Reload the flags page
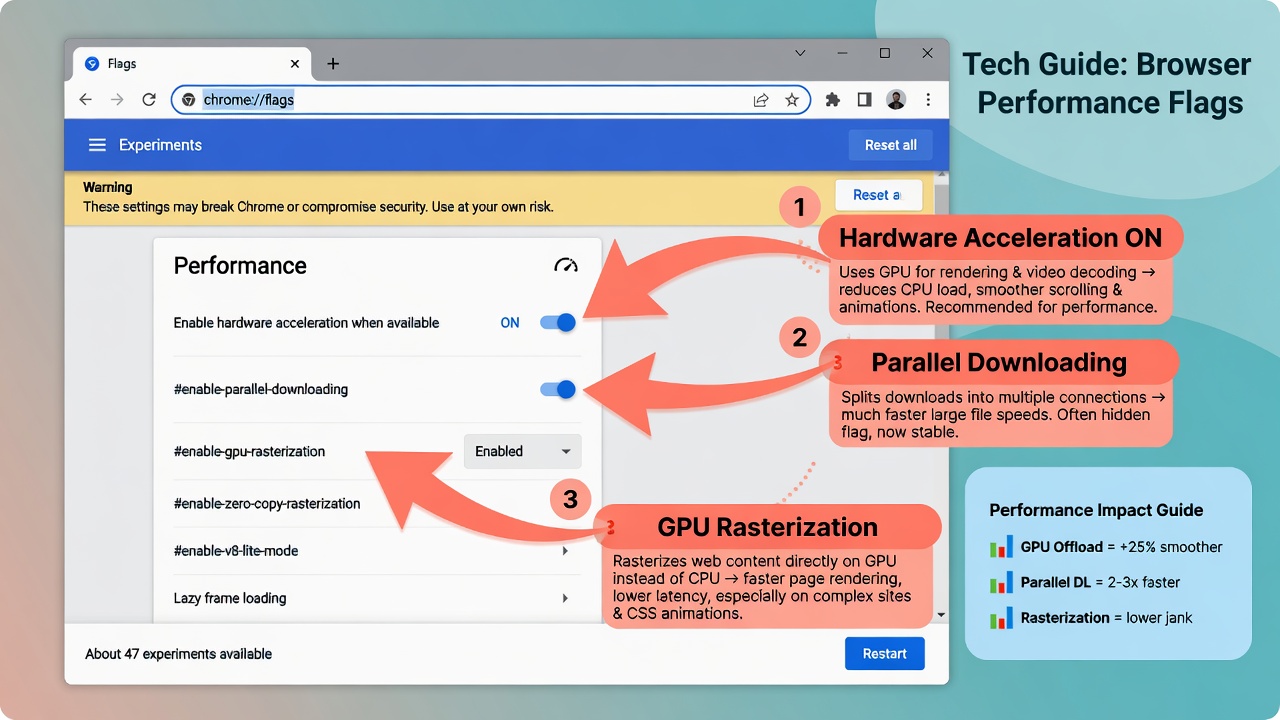 (149, 99)
